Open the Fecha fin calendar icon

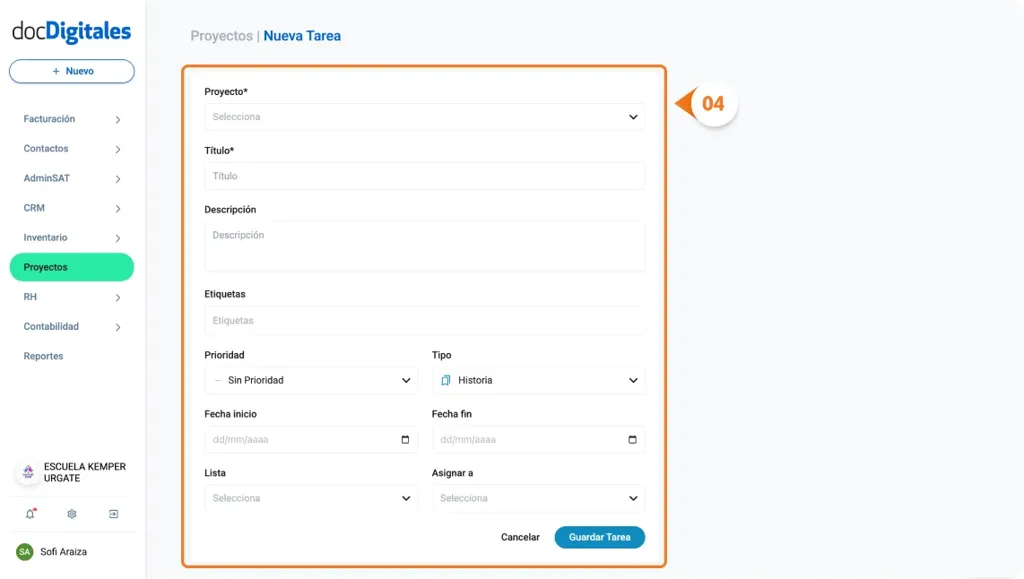pyautogui.click(x=633, y=439)
